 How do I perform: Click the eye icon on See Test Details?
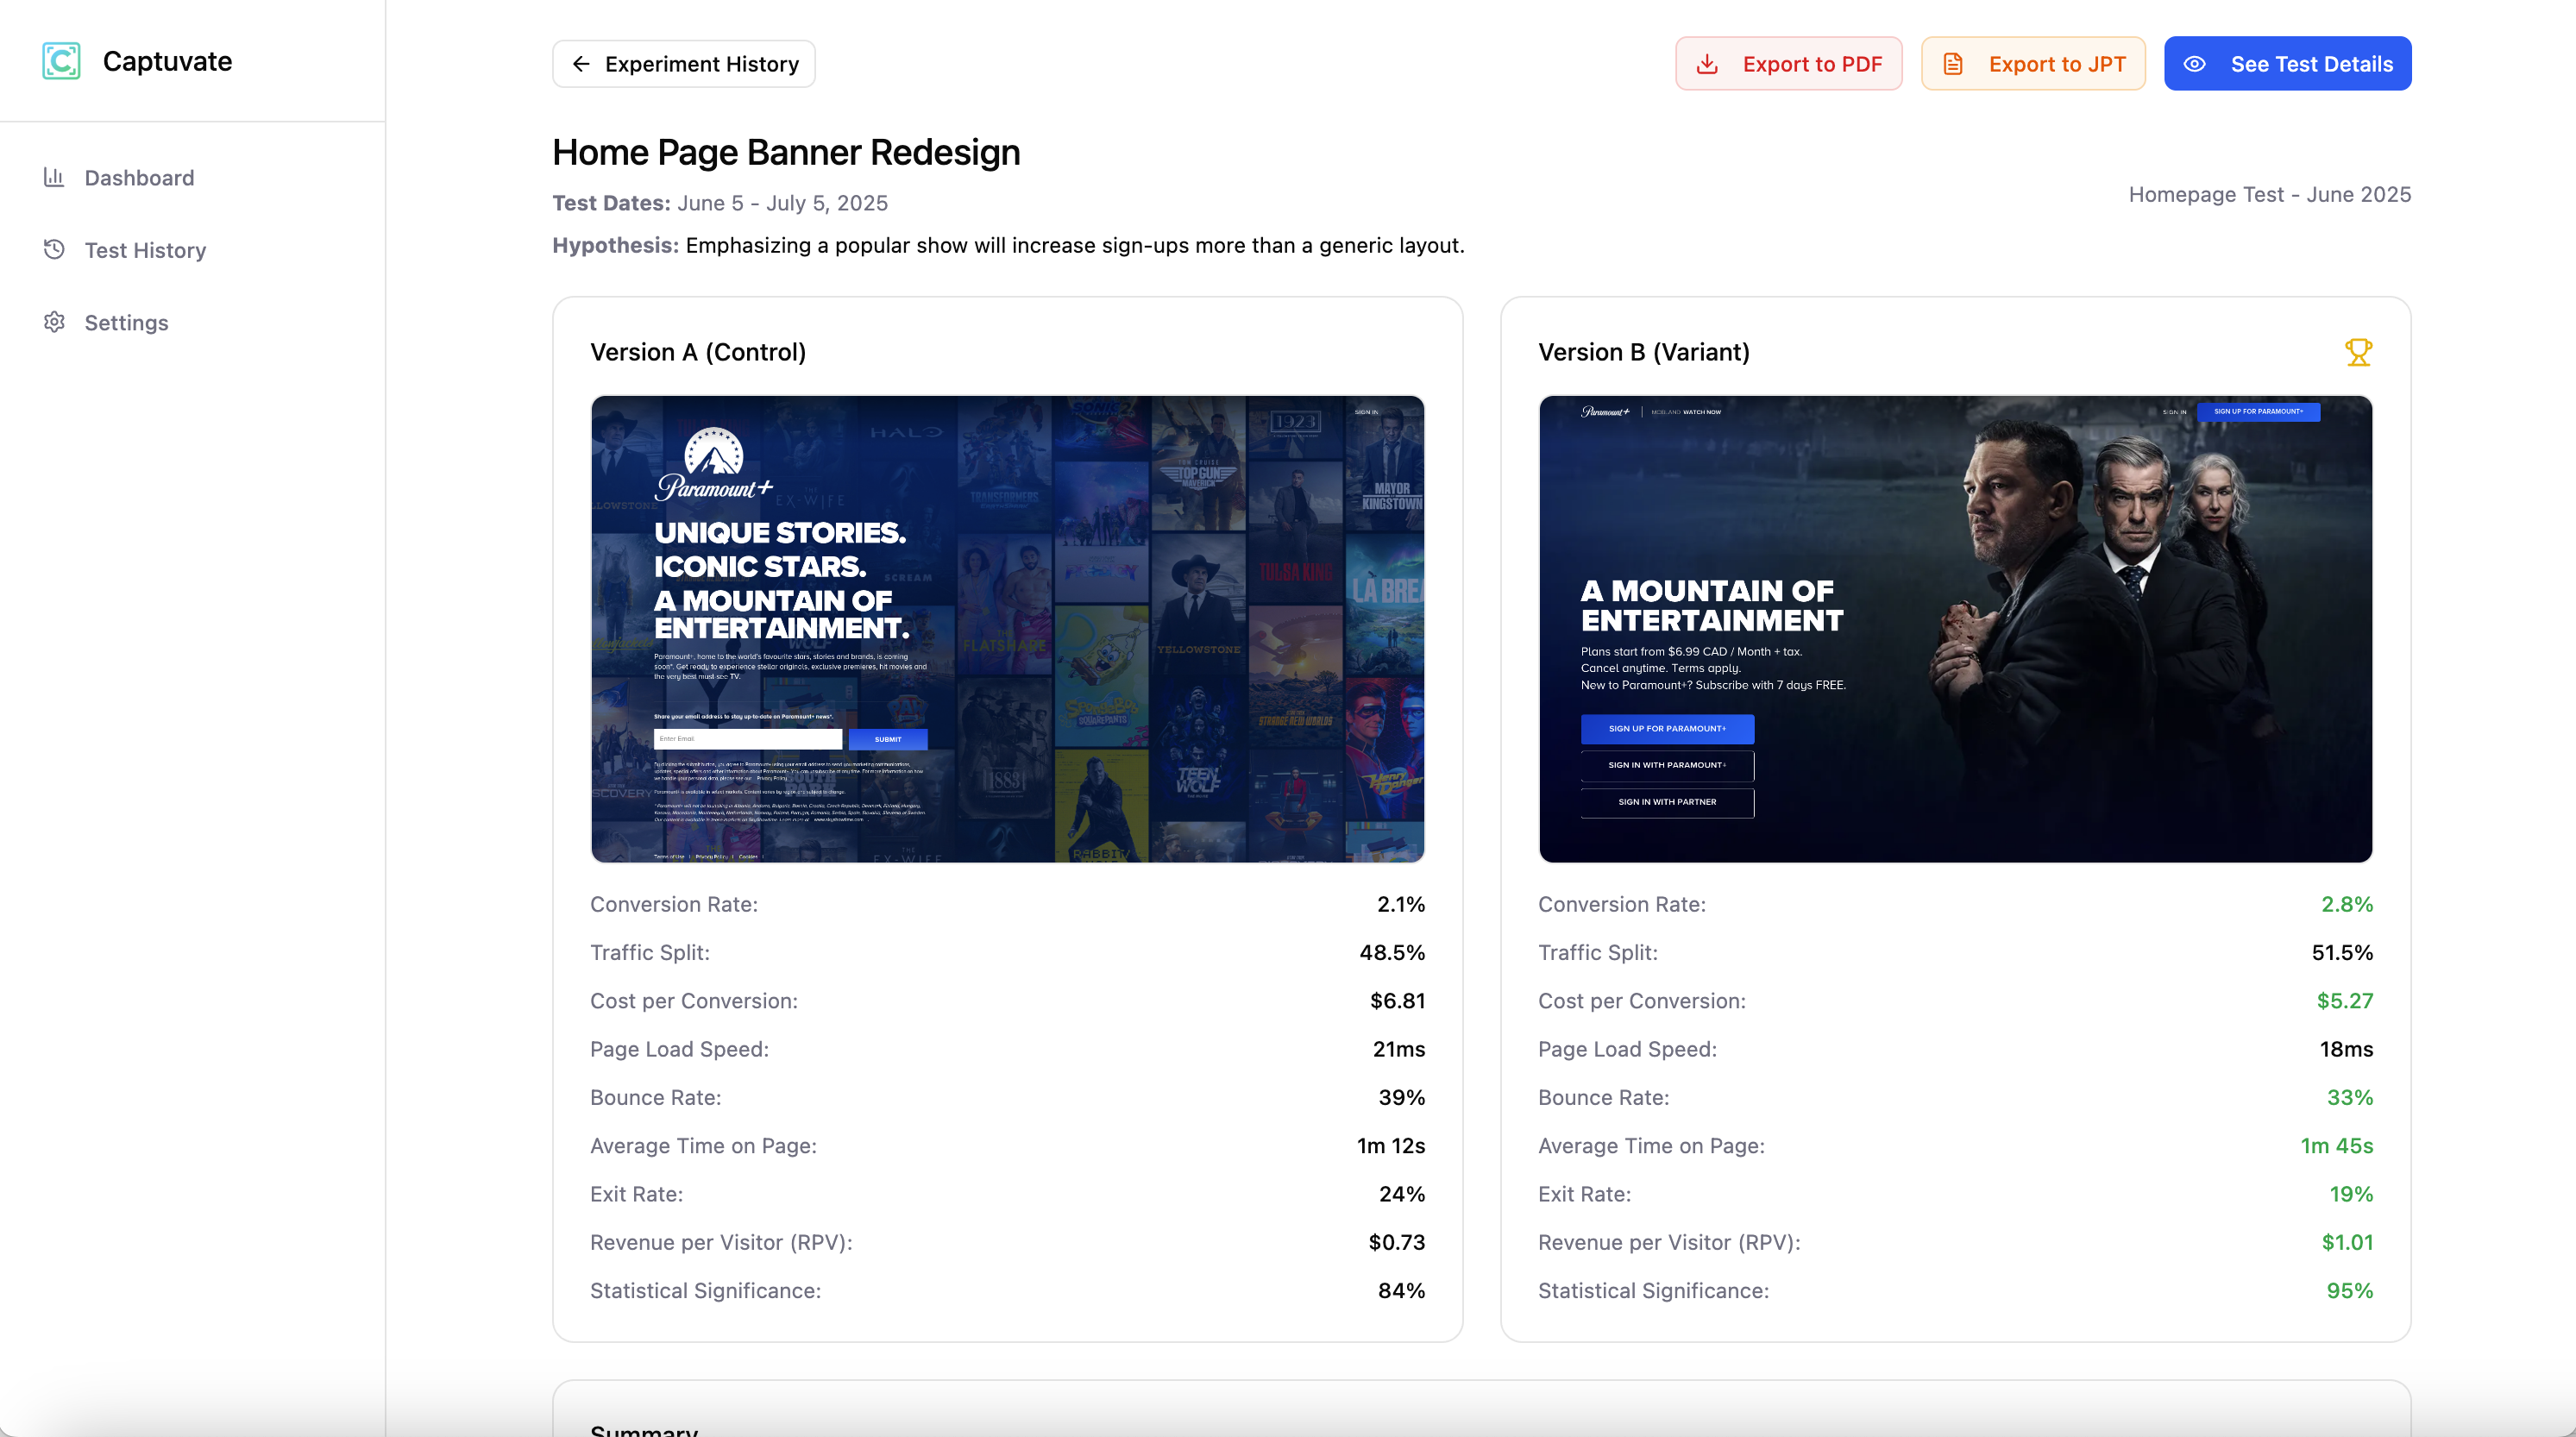[x=2196, y=63]
